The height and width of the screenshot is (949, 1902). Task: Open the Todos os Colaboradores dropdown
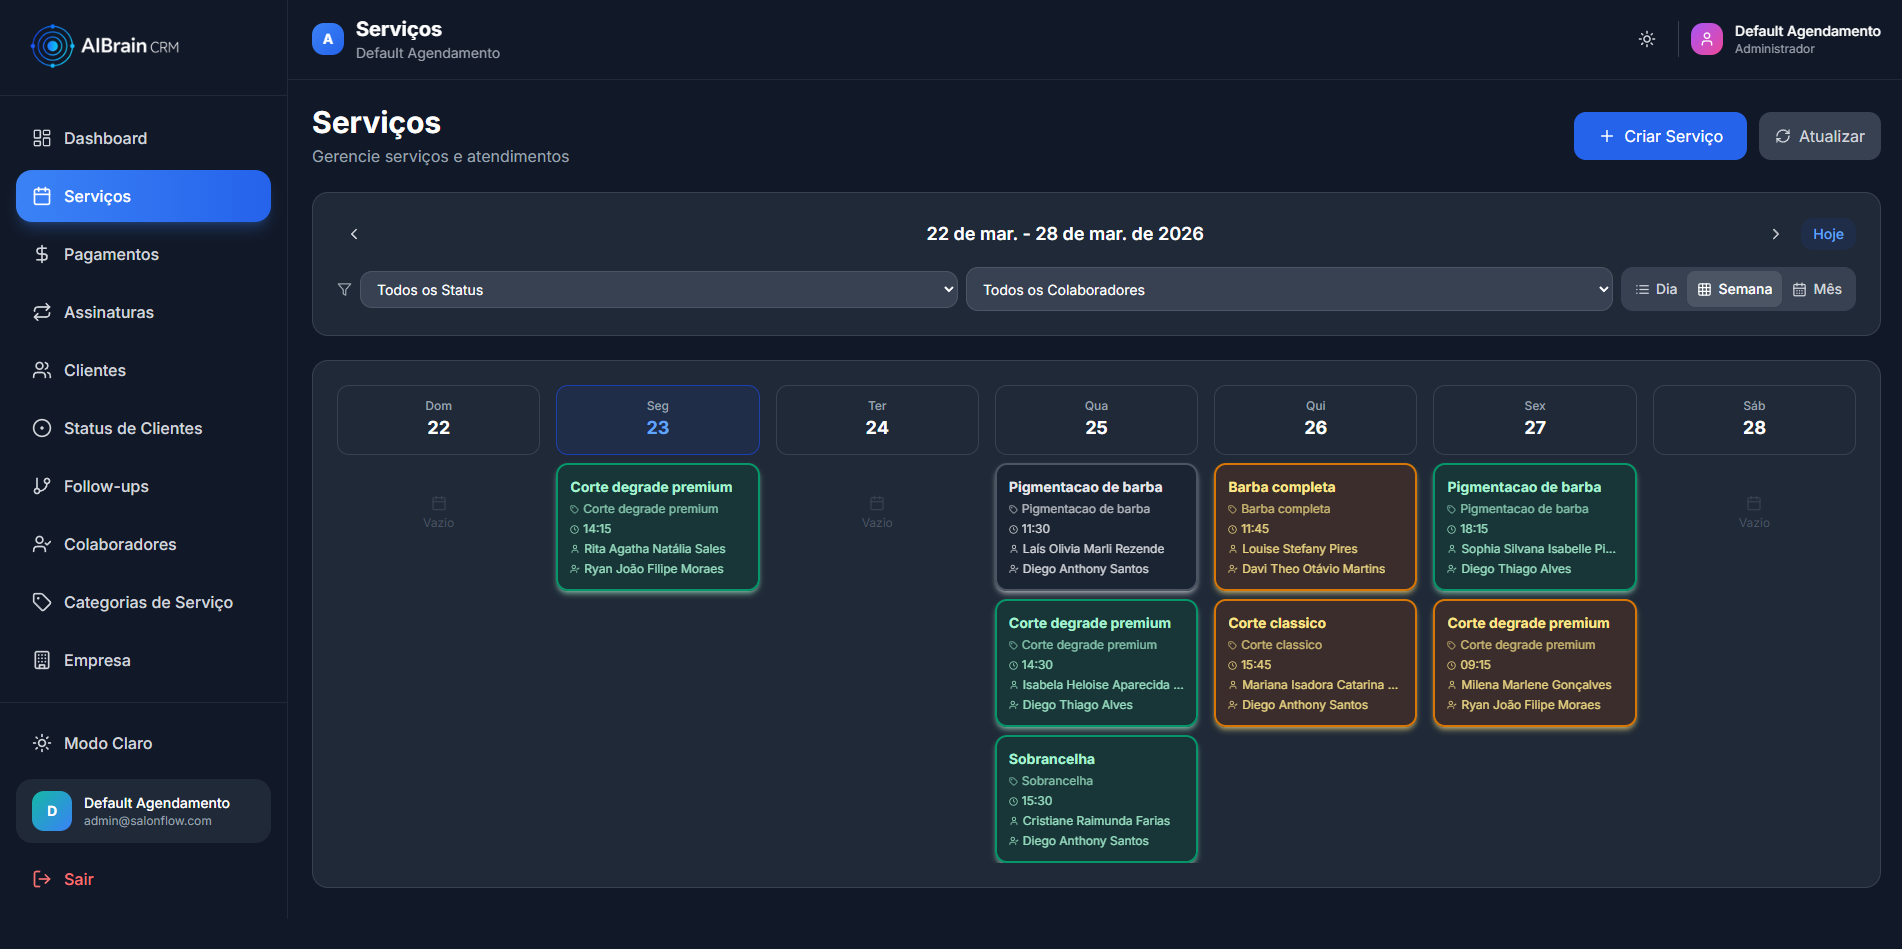(x=1289, y=290)
